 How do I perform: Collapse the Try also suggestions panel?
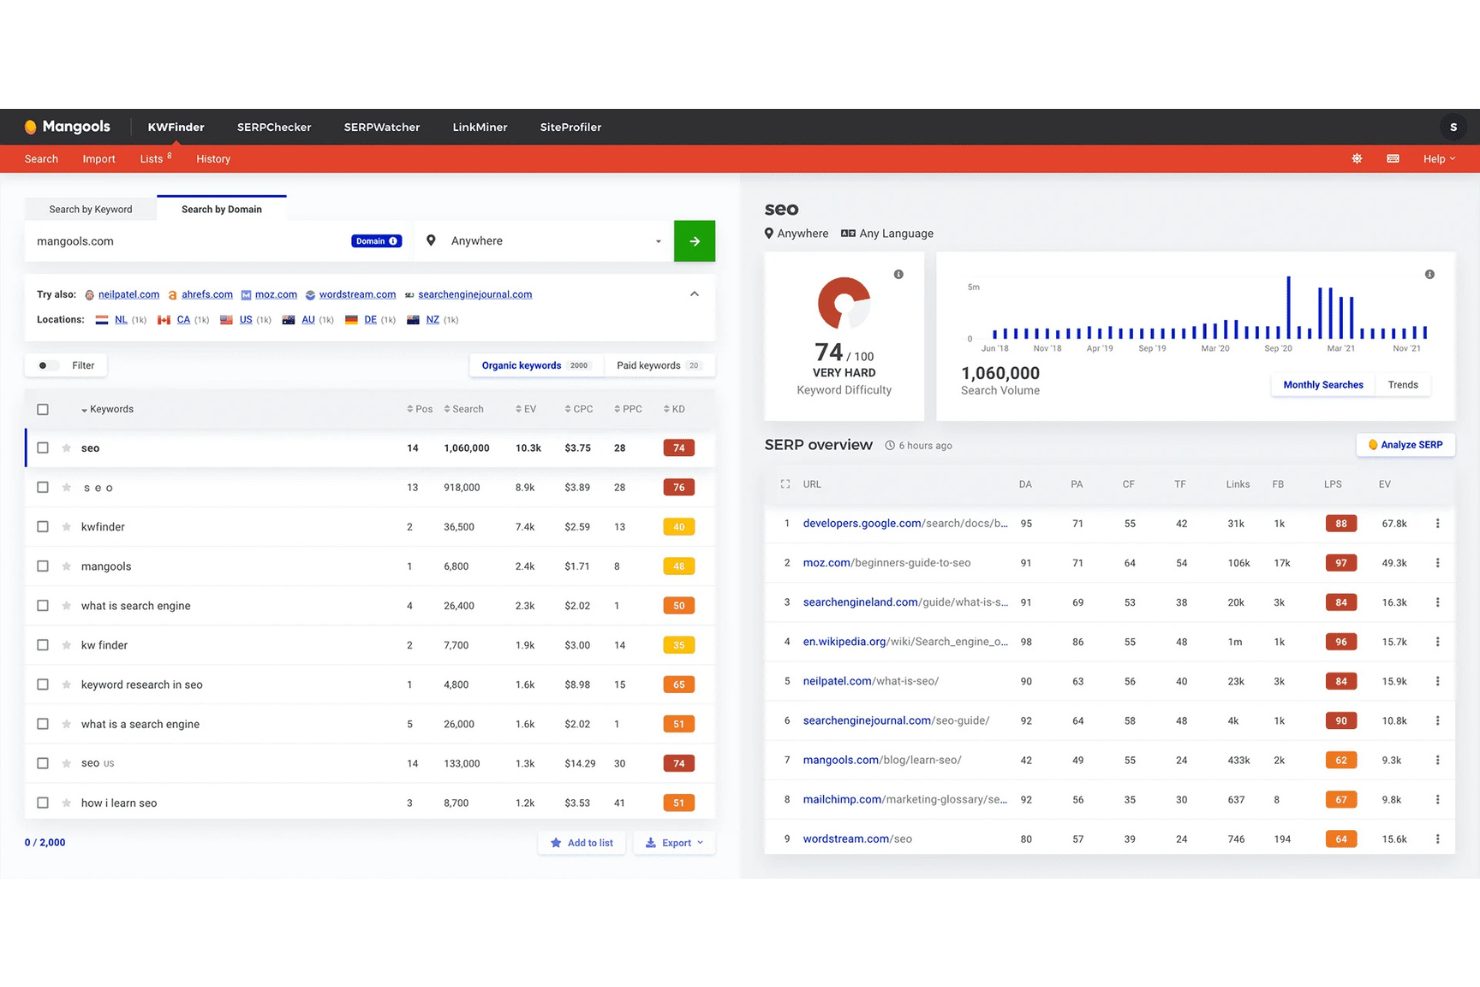[694, 294]
